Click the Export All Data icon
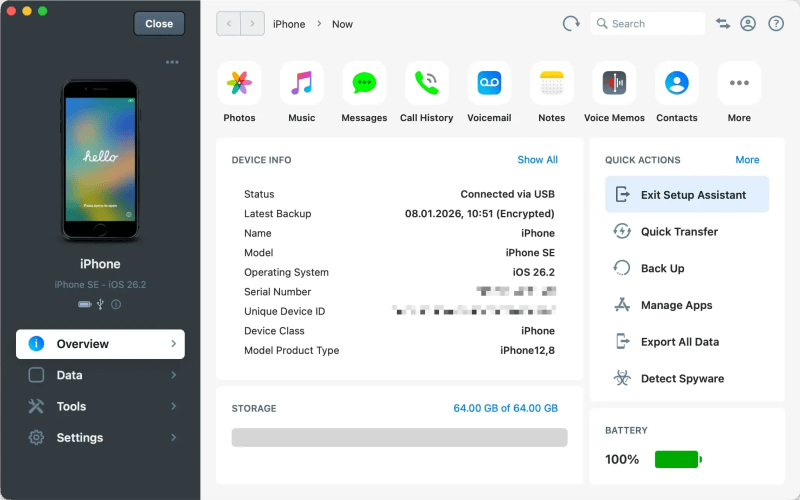The height and width of the screenshot is (500, 800). pos(622,342)
